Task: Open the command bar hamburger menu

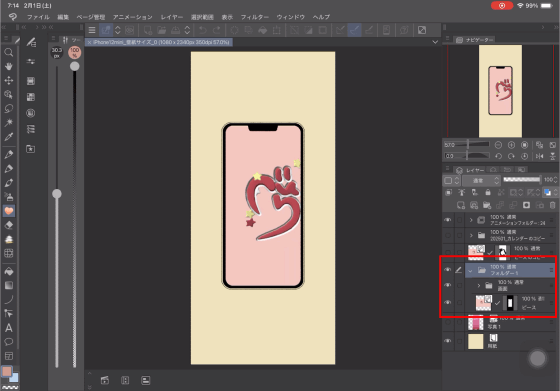Action: [92, 30]
